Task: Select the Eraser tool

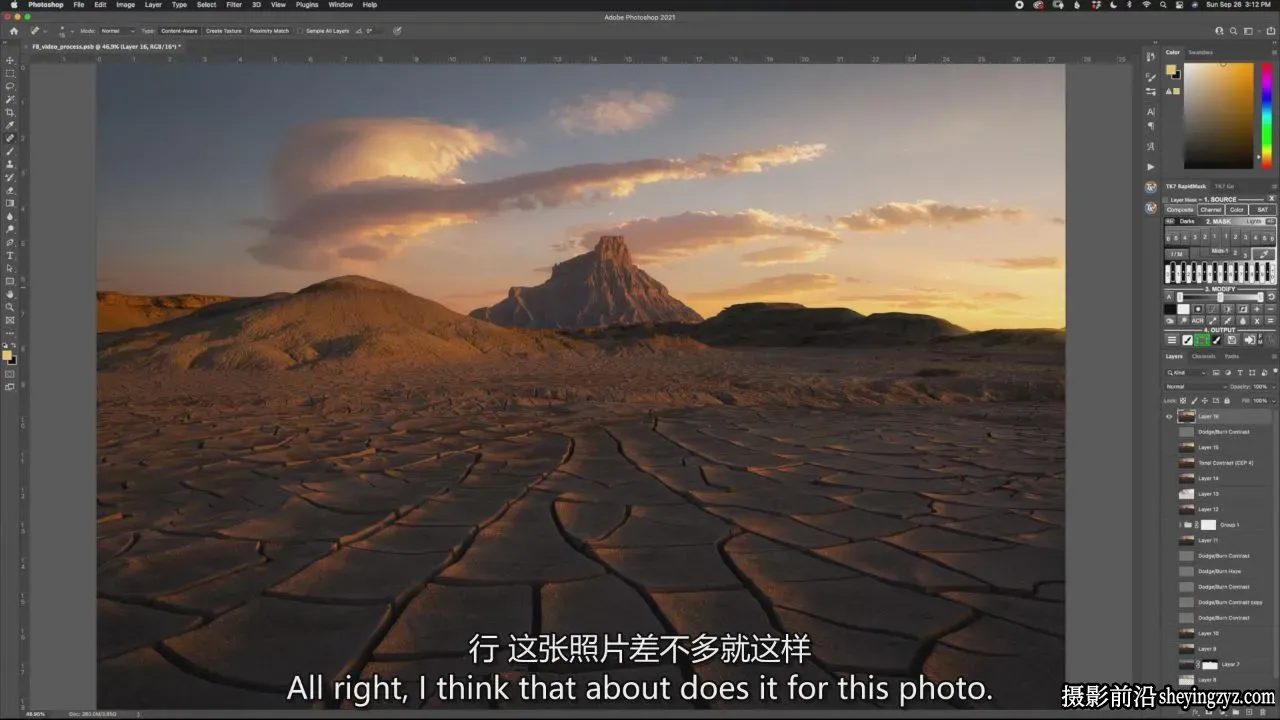Action: point(10,190)
